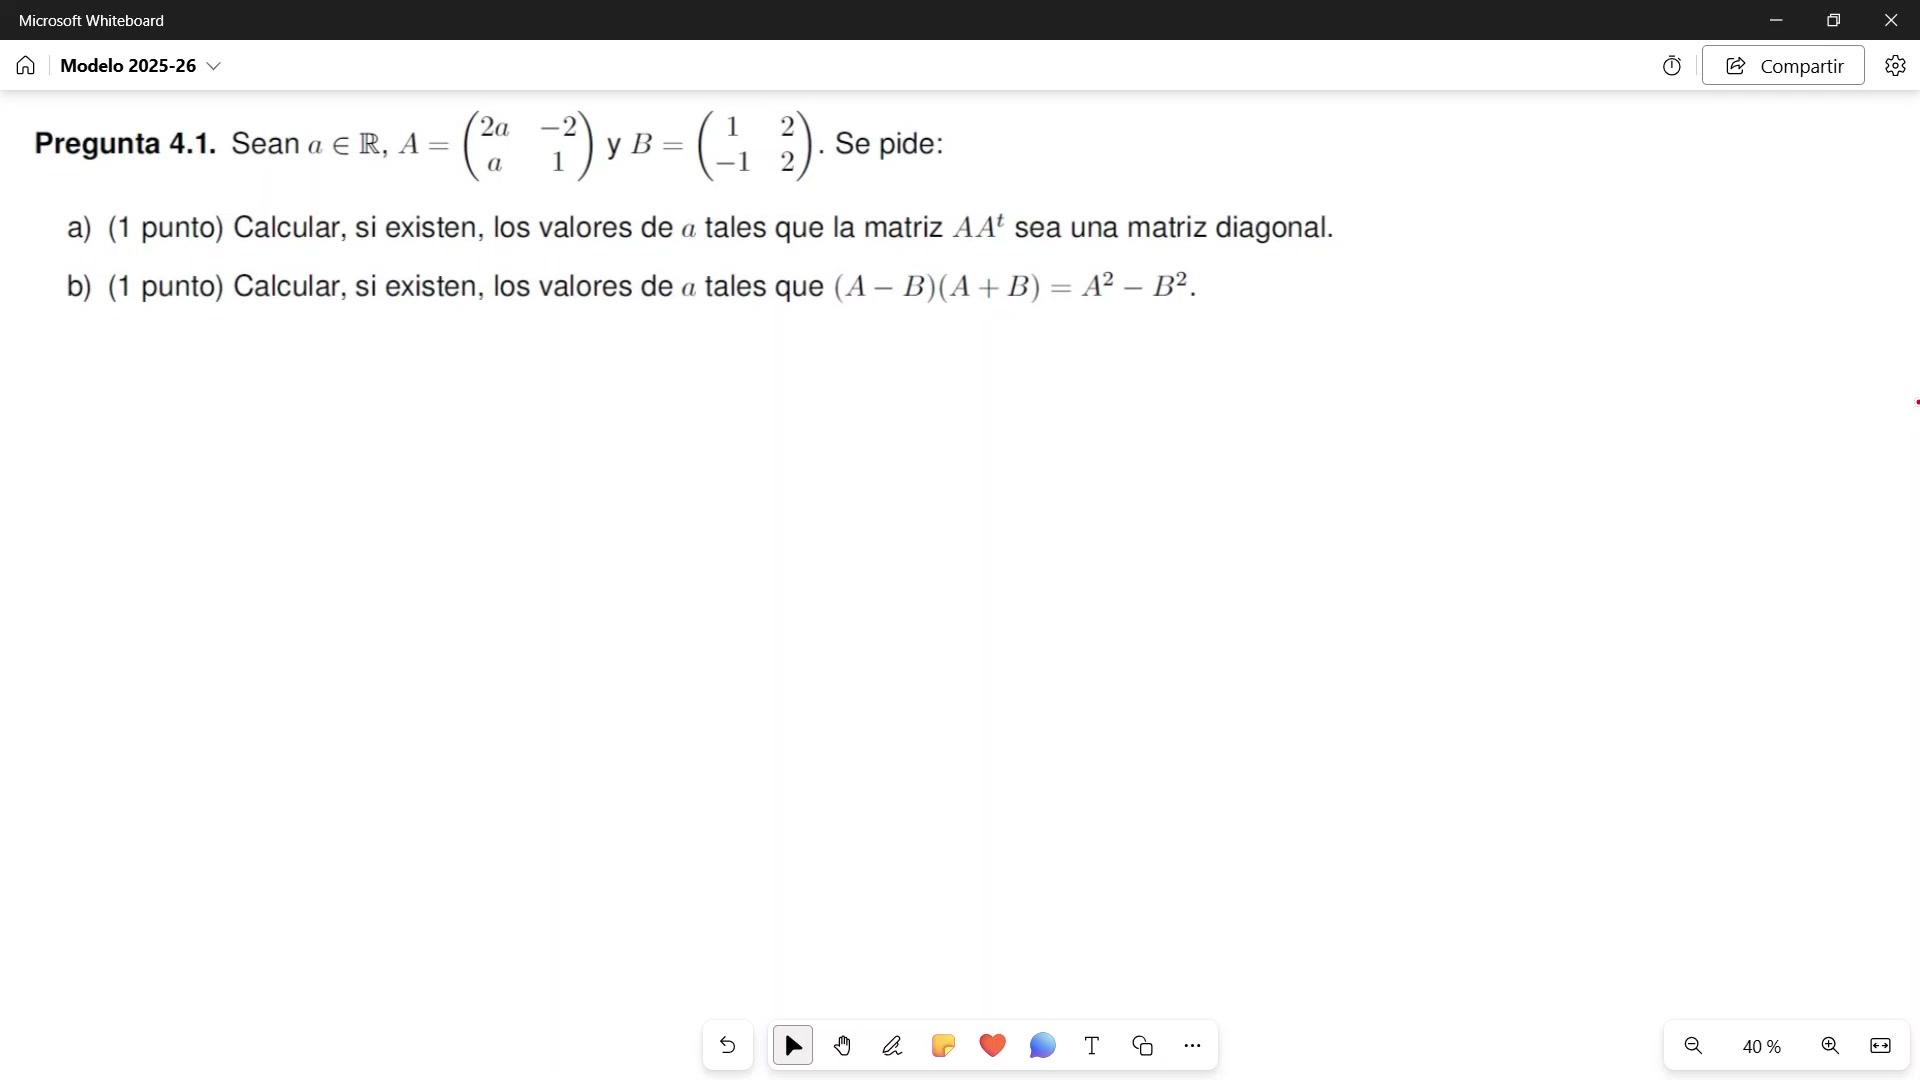Image resolution: width=1920 pixels, height=1080 pixels.
Task: Activate the select arrow pointer tool
Action: pyautogui.click(x=793, y=1046)
